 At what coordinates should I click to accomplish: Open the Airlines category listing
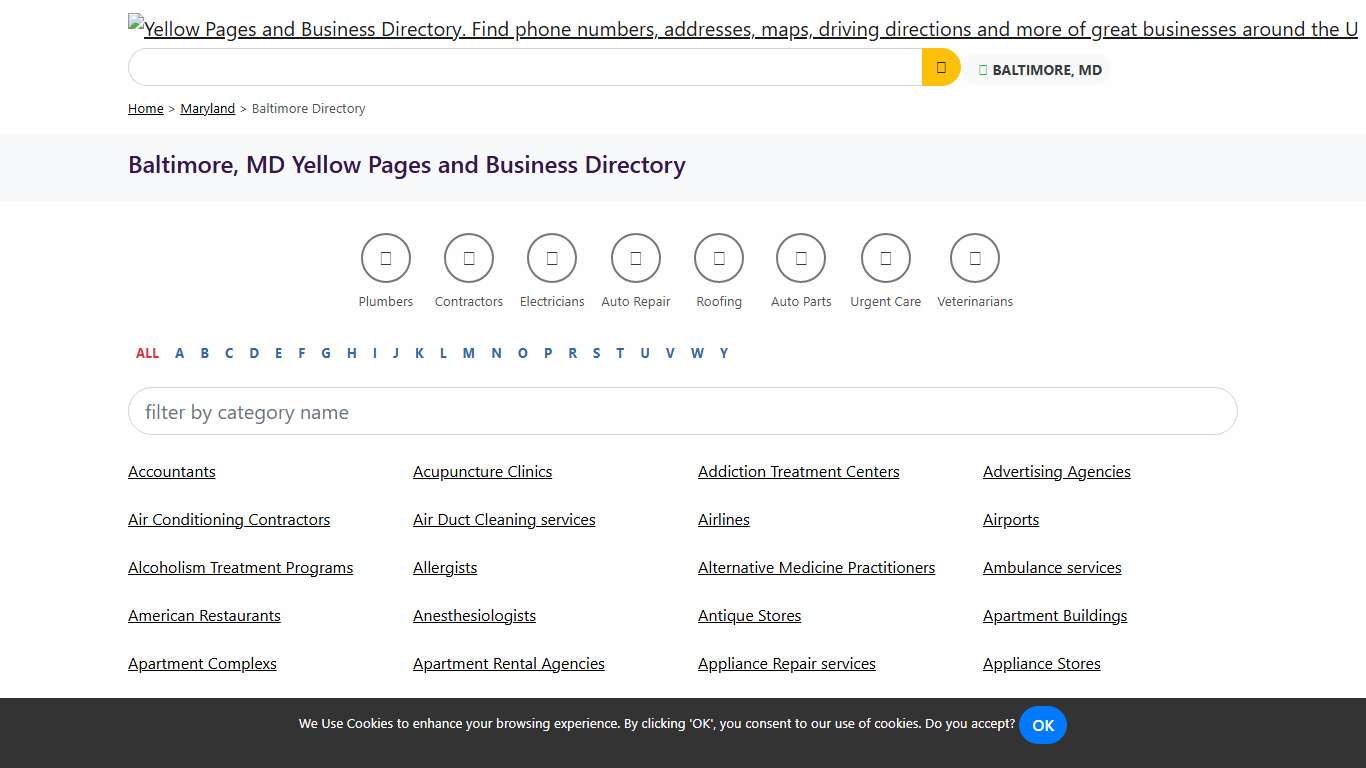[x=723, y=519]
